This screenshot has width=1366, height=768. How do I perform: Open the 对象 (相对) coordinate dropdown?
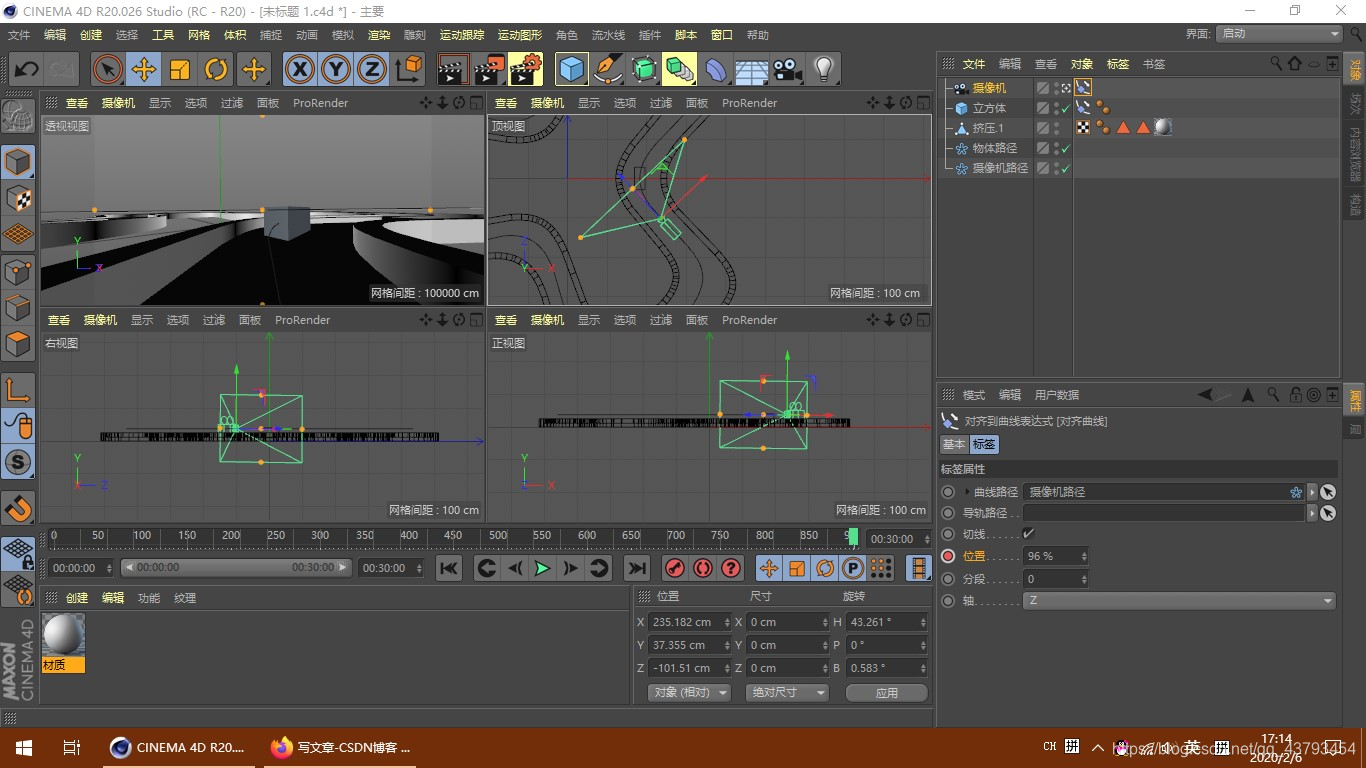pos(689,692)
